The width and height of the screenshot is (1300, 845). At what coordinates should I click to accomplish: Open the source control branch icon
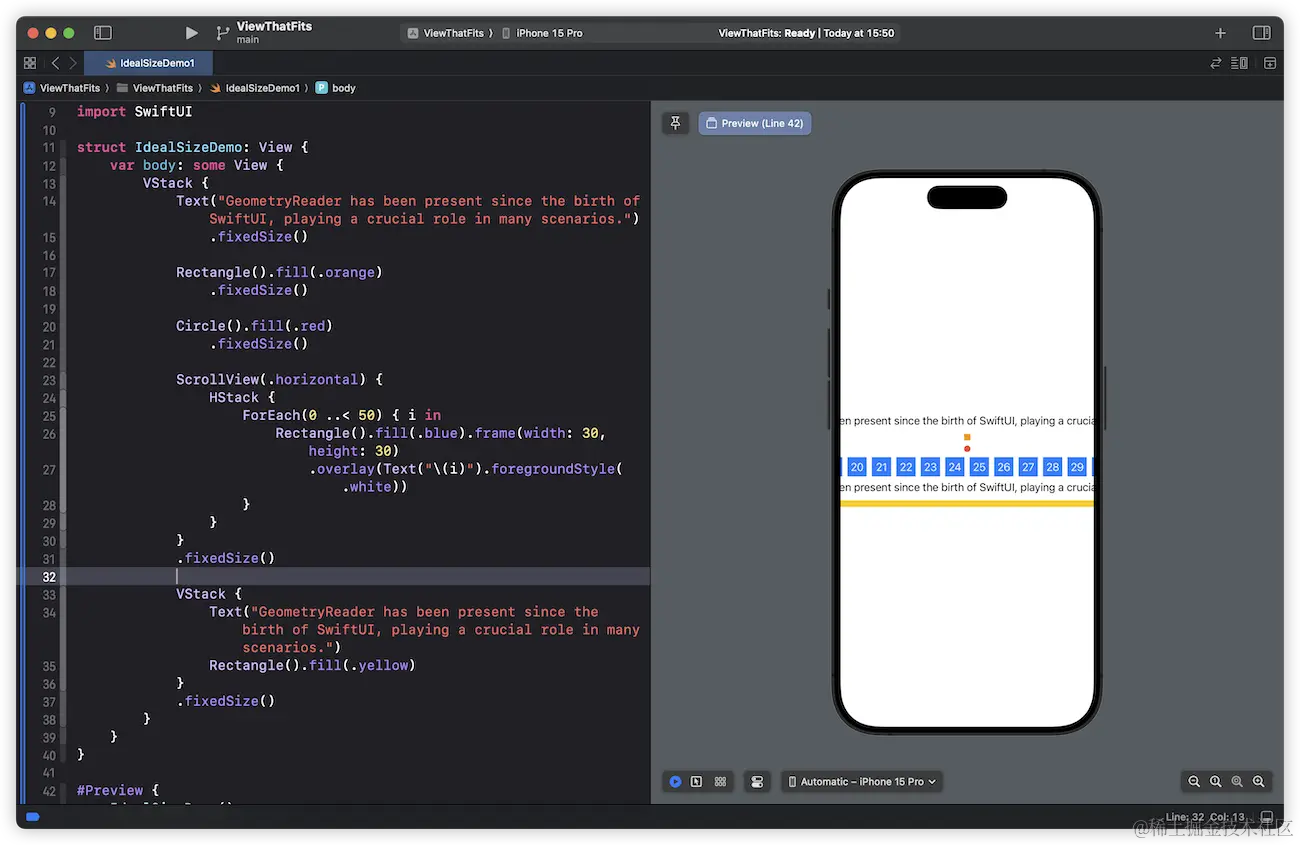point(222,33)
